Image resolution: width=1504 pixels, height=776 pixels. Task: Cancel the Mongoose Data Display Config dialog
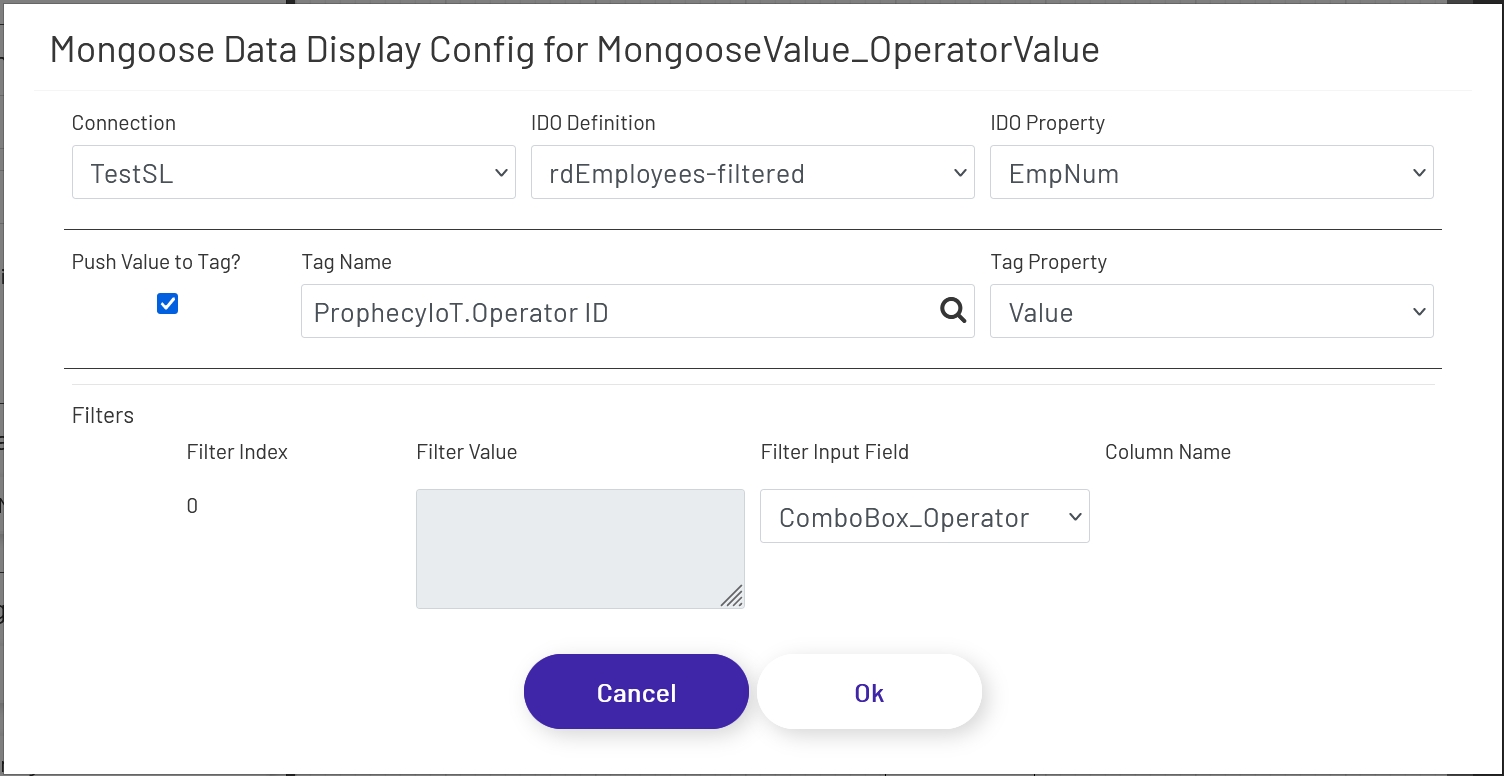pos(636,691)
